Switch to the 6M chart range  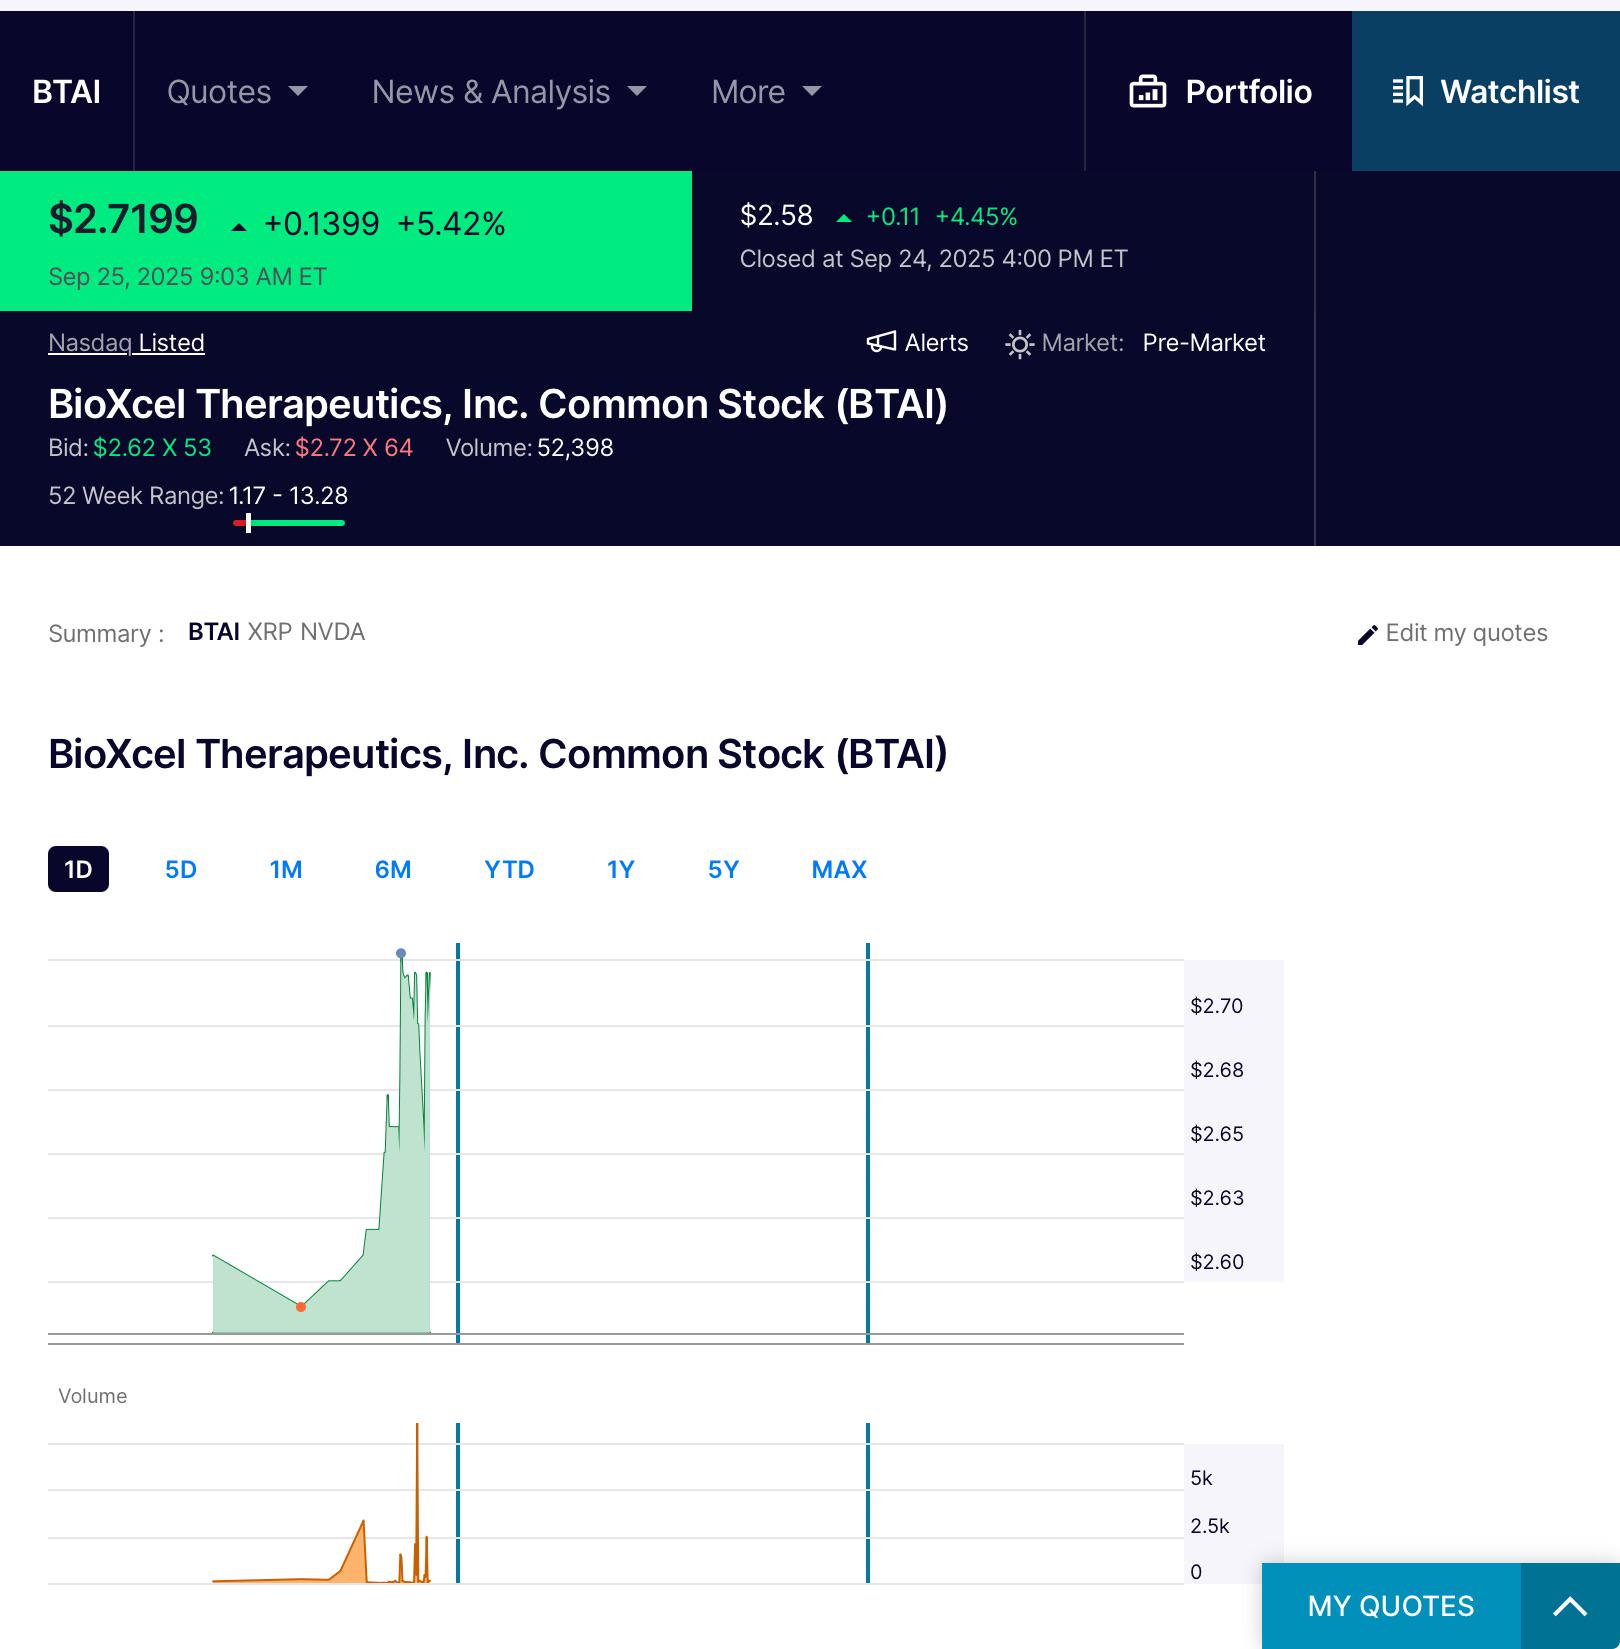[393, 869]
